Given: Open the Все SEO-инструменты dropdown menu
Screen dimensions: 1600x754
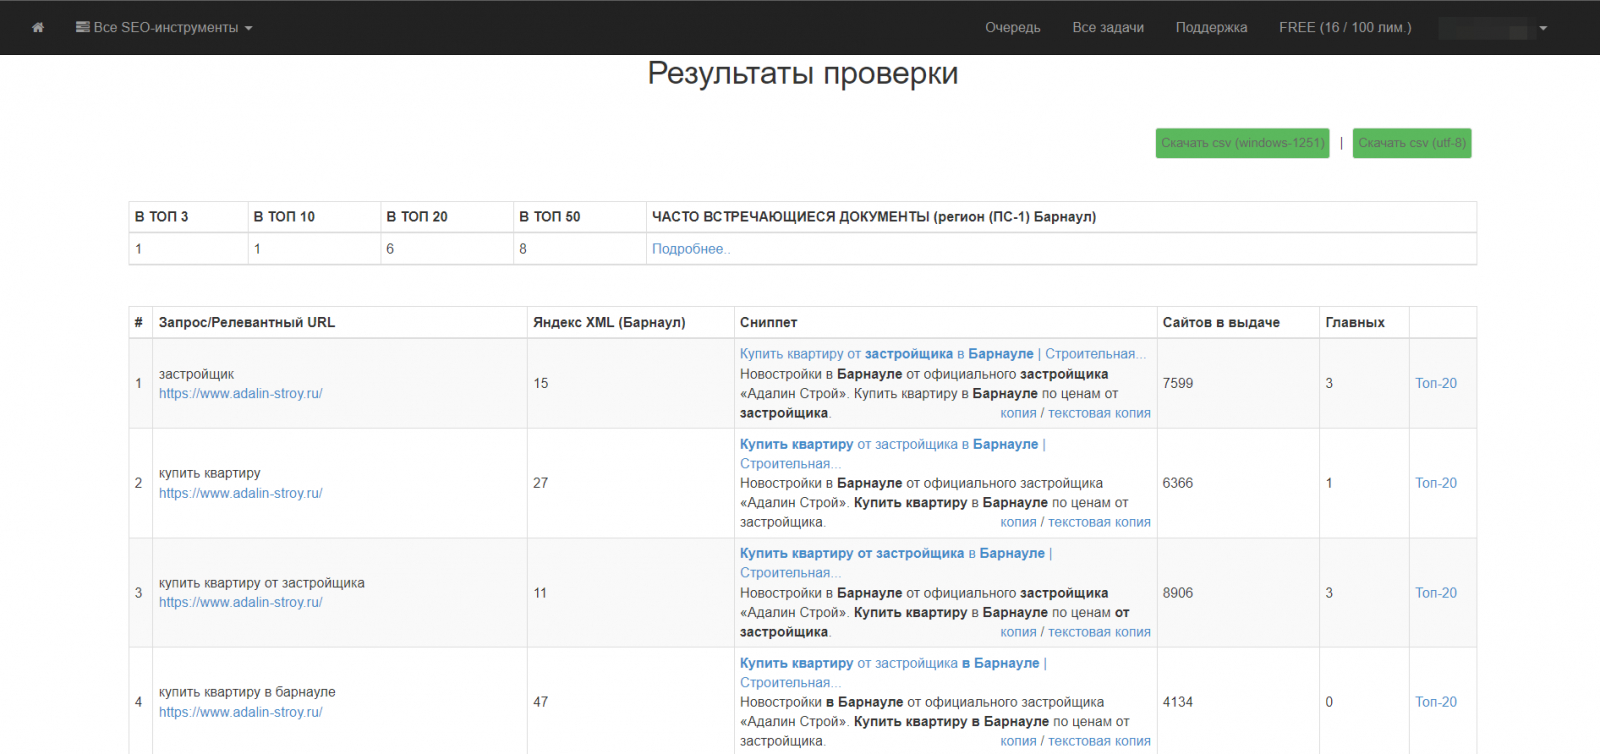Looking at the screenshot, I should [164, 28].
